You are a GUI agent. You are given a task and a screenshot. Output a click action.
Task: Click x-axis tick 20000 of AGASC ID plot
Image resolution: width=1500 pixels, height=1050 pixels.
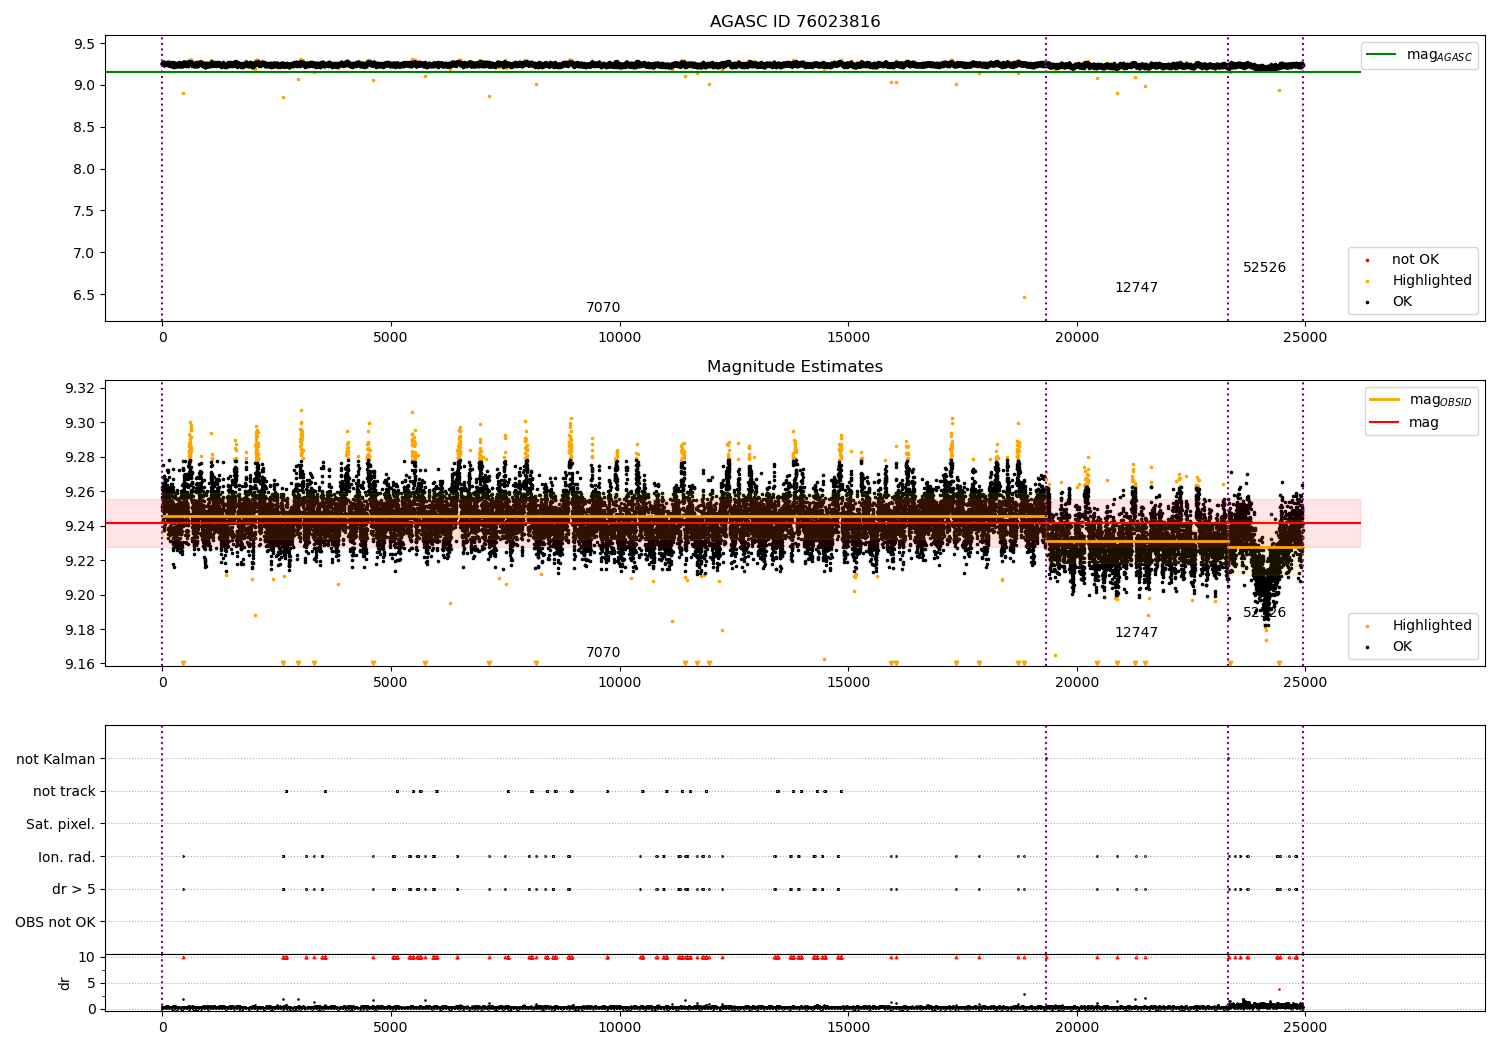(x=1076, y=338)
